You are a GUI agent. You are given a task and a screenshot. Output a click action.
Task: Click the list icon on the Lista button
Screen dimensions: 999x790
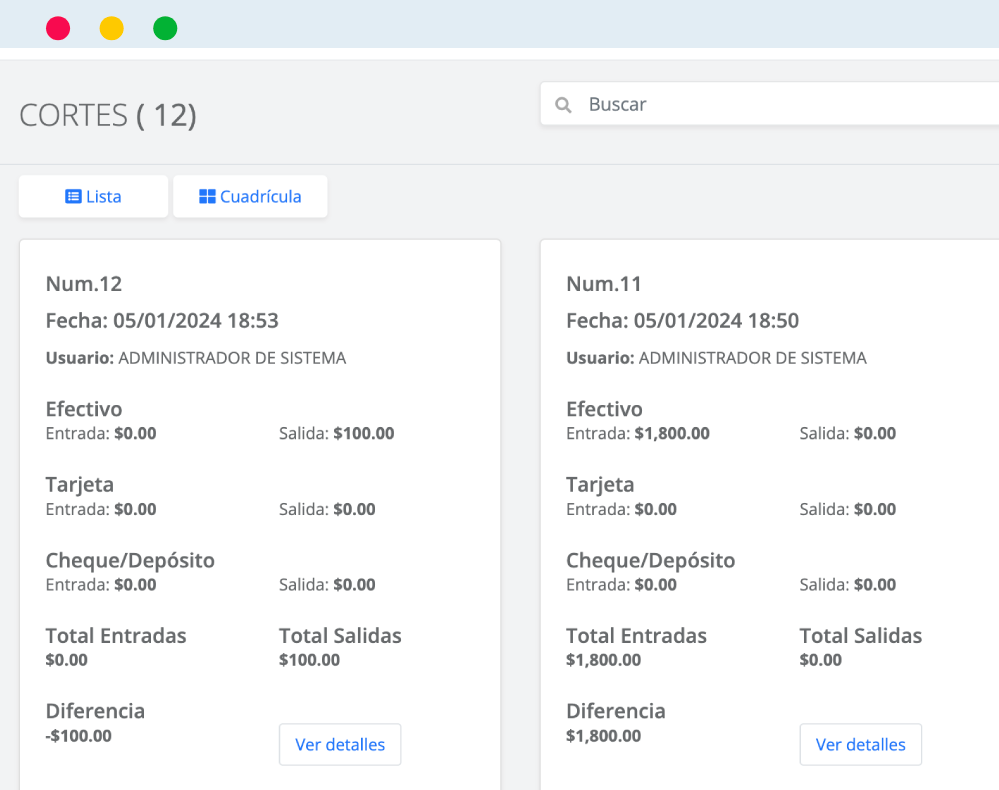coord(73,196)
